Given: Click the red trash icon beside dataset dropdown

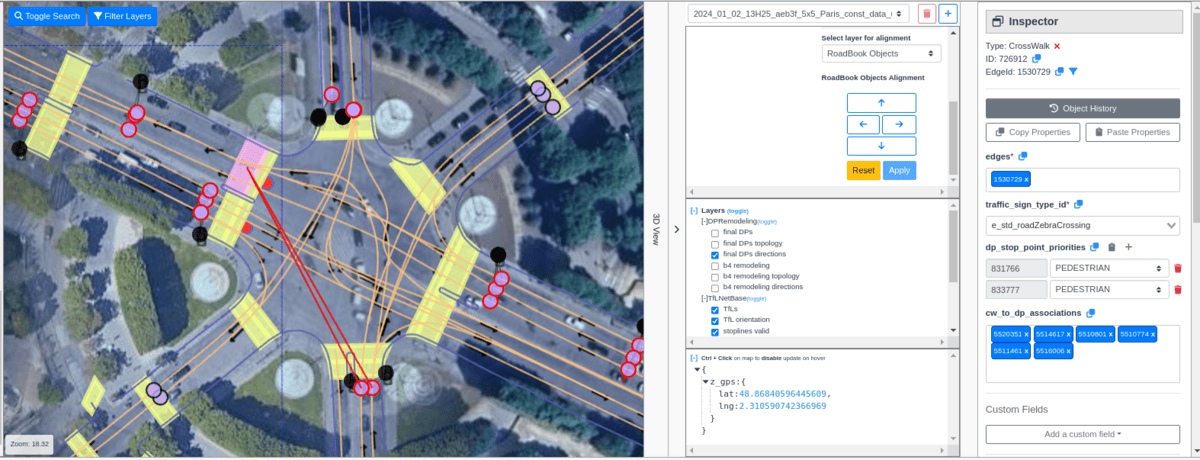Looking at the screenshot, I should pyautogui.click(x=926, y=14).
